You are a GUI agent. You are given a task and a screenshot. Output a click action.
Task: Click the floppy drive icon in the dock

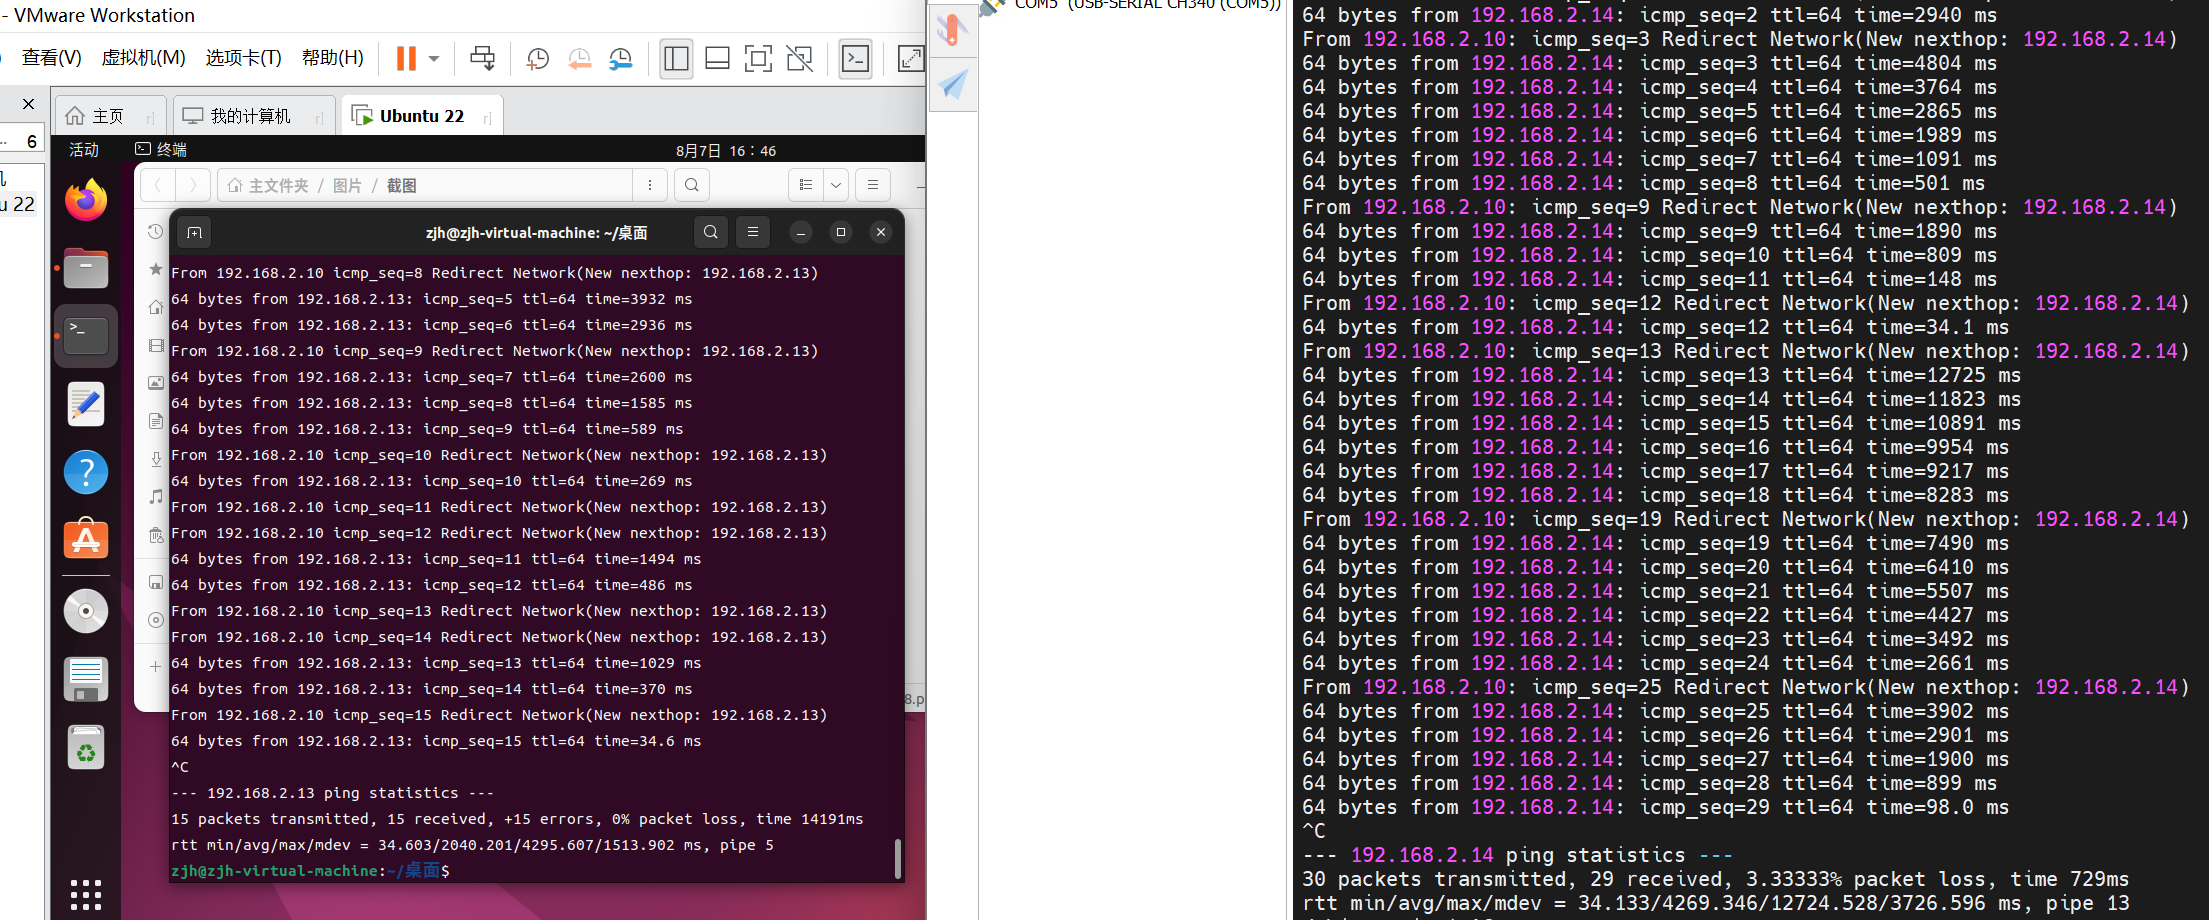[x=86, y=679]
